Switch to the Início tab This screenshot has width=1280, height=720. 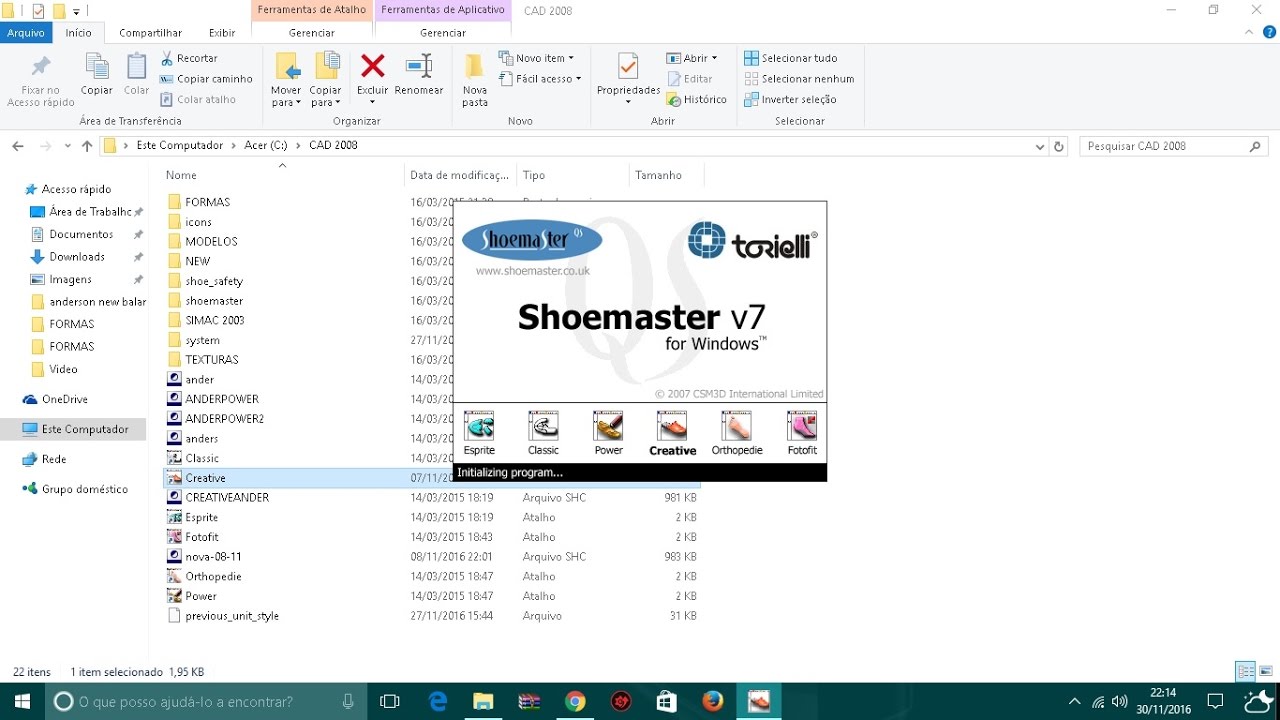click(x=79, y=32)
